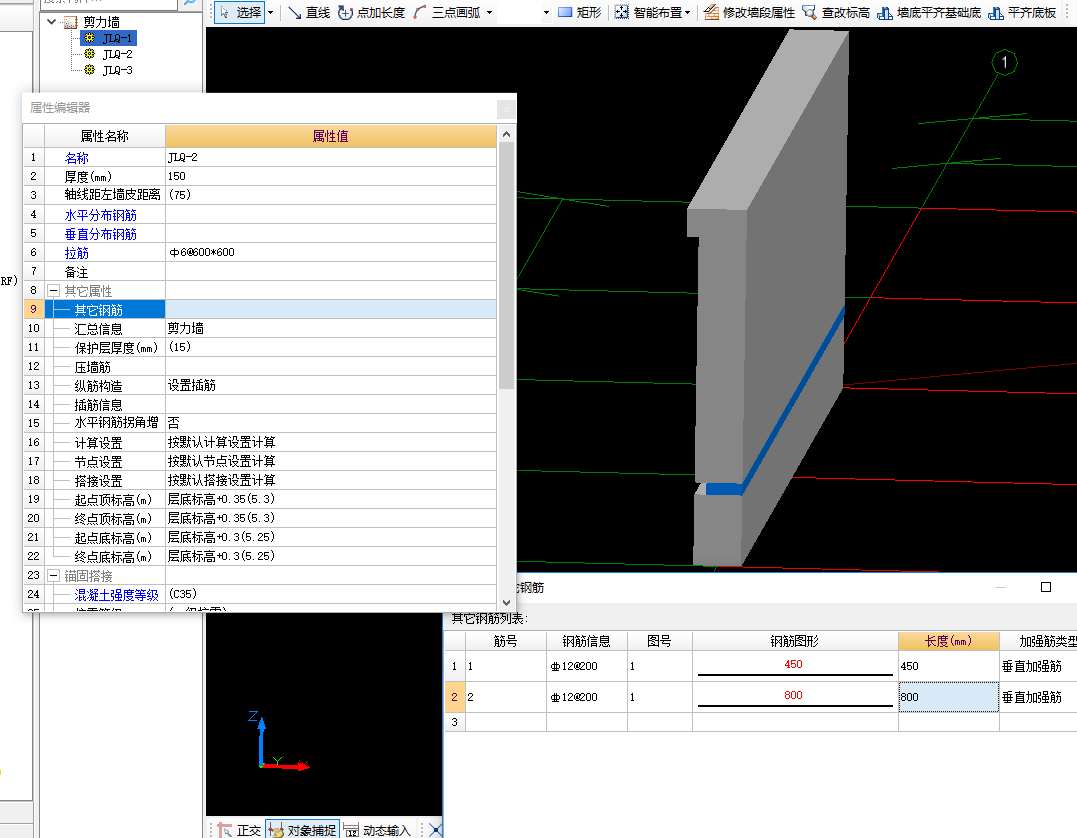The width and height of the screenshot is (1077, 838).
Task: Select row 3 in the rebar list
Action: coord(454,722)
